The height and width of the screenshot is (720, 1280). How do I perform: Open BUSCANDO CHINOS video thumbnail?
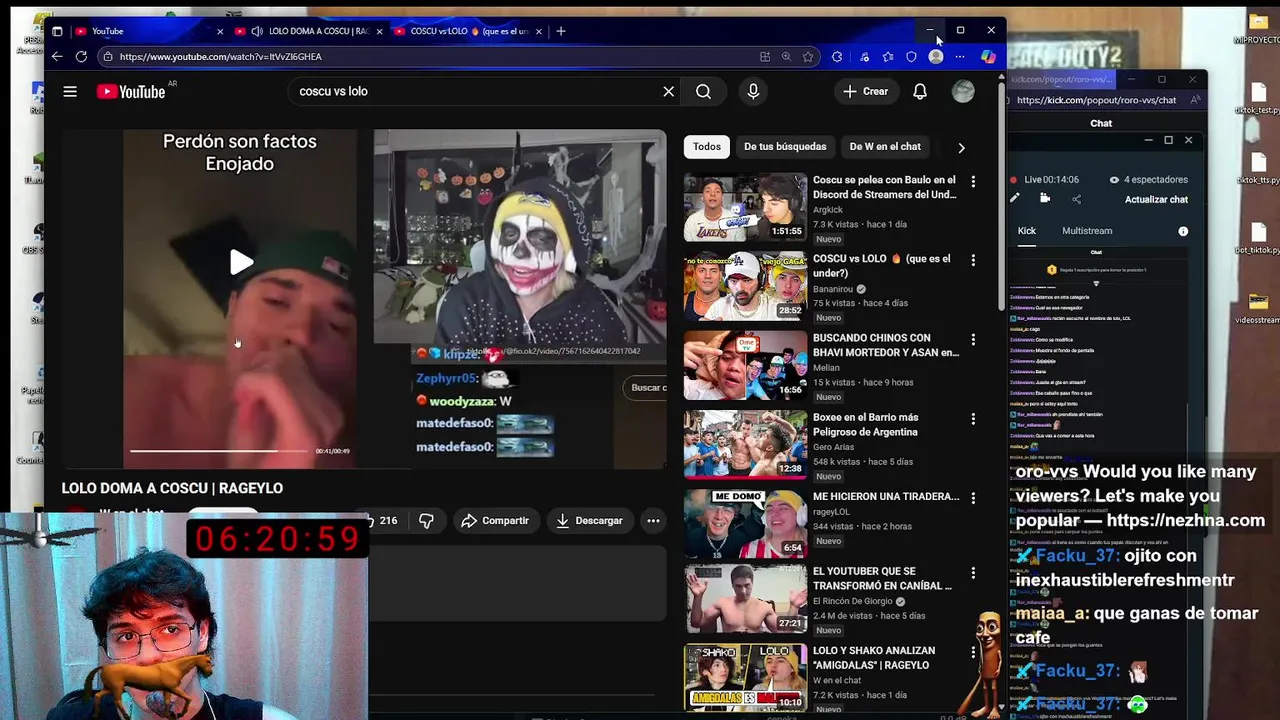click(x=745, y=364)
